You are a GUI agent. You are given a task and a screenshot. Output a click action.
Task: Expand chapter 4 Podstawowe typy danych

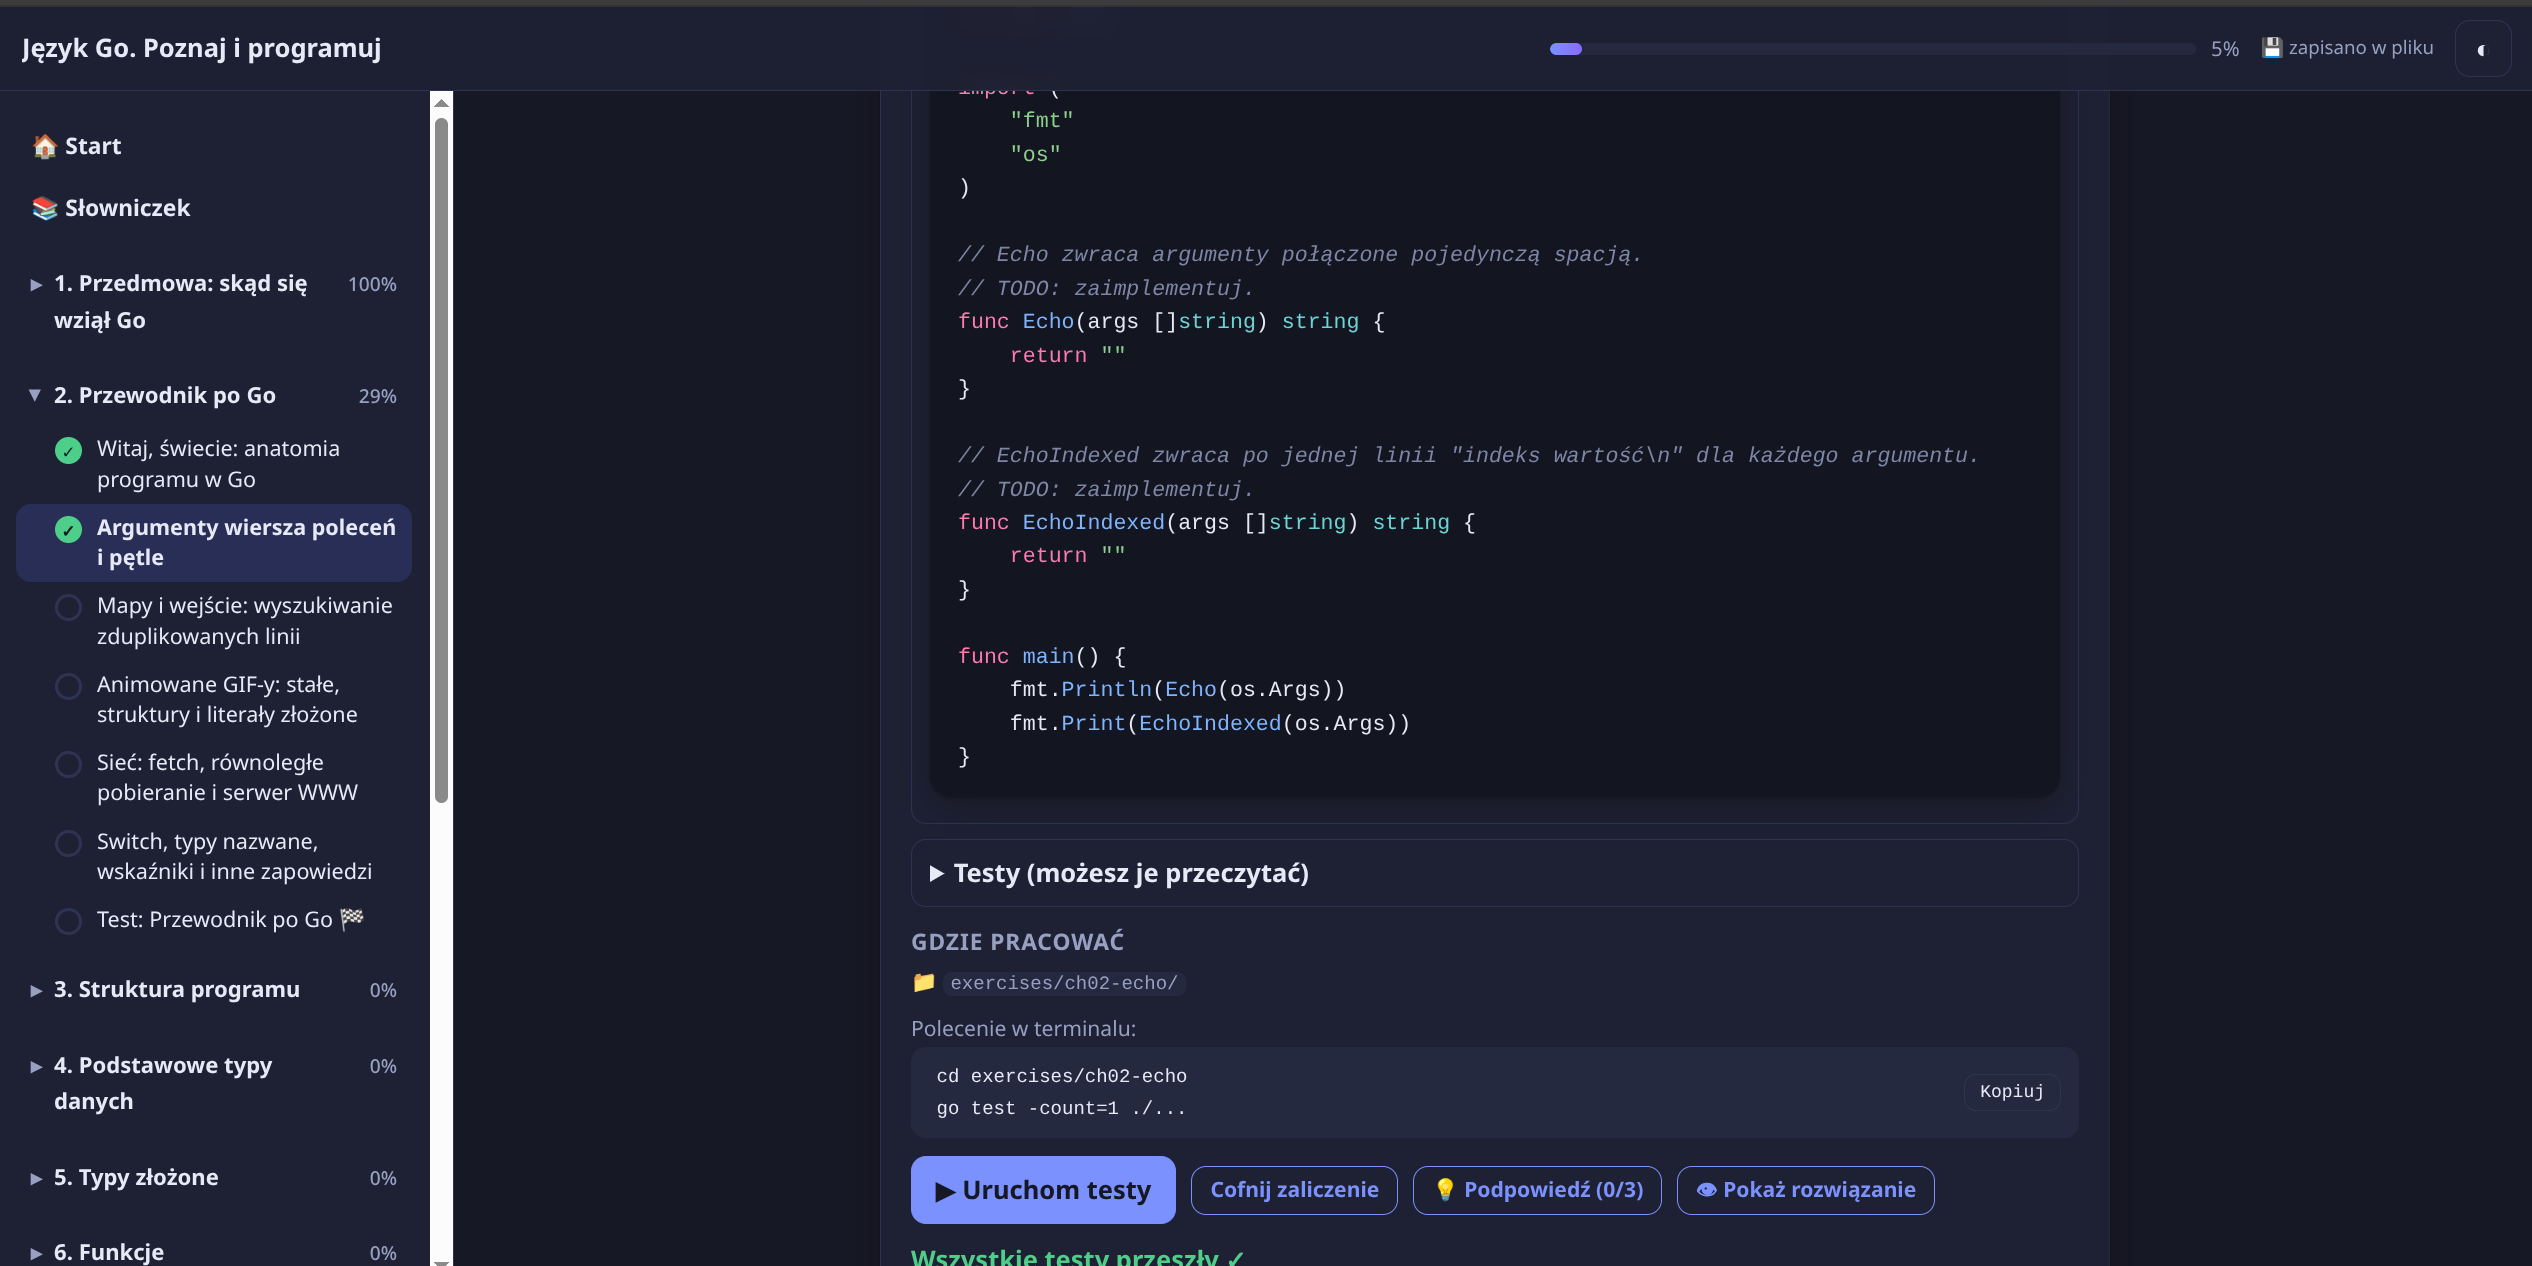click(36, 1066)
